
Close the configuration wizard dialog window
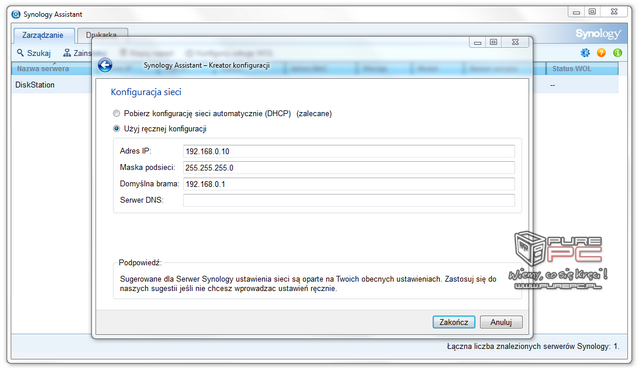click(516, 42)
